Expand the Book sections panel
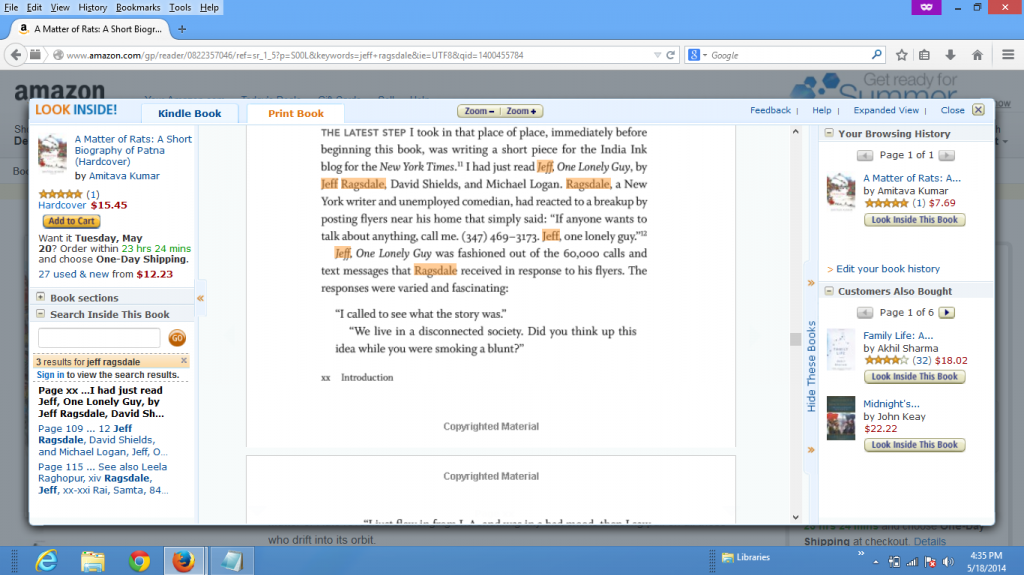This screenshot has height=575, width=1024. 41,297
